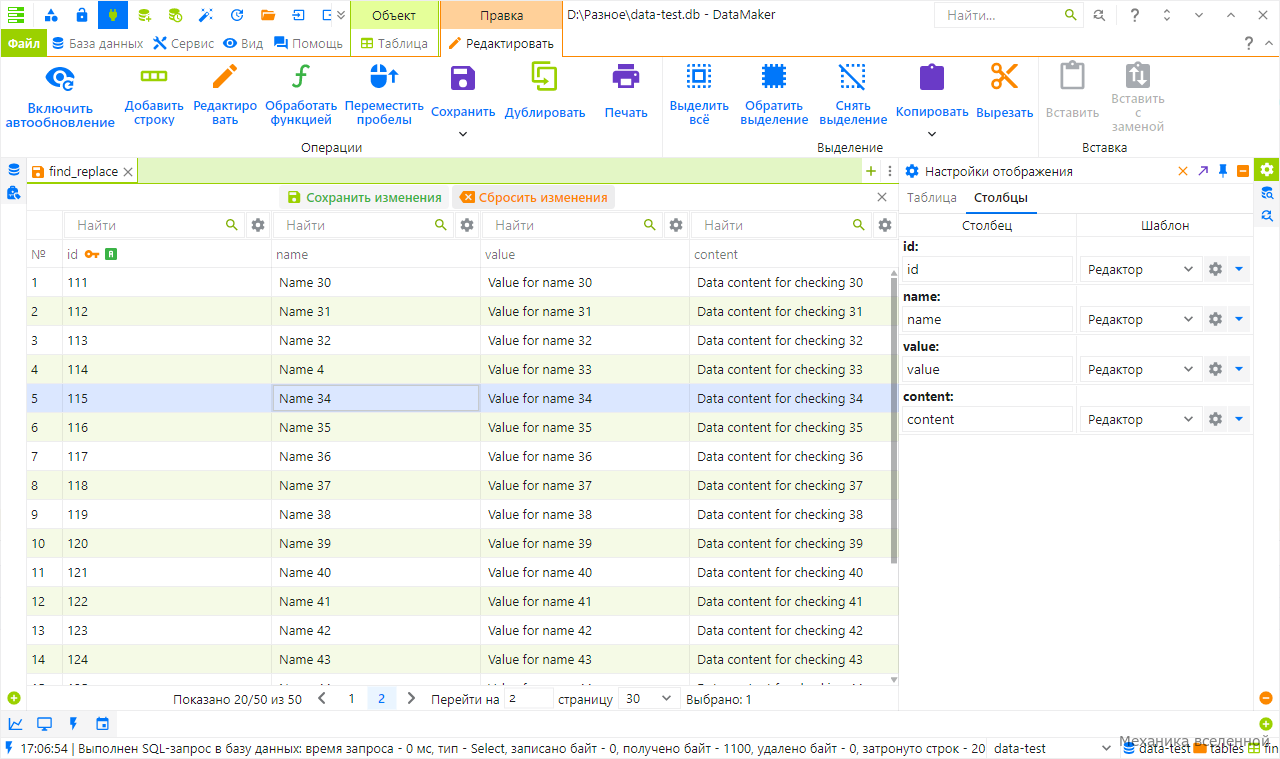This screenshot has width=1280, height=759.
Task: Click Копировать clipboard icon
Action: [x=932, y=78]
